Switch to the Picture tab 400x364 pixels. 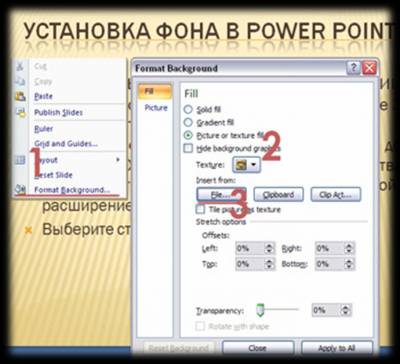tap(156, 108)
